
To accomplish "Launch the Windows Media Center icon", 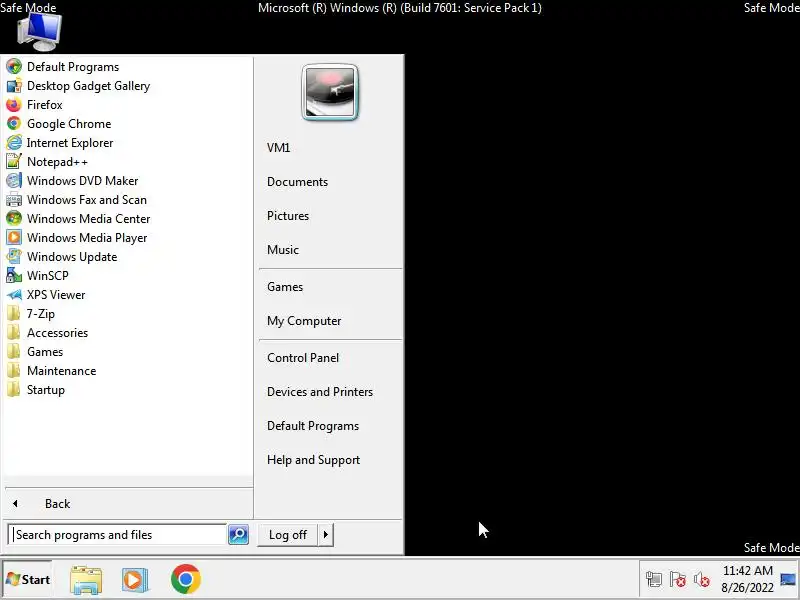I will [14, 218].
